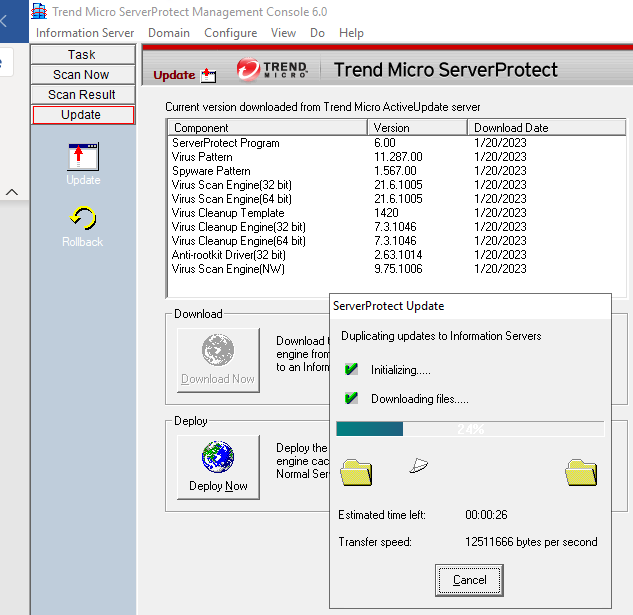Click the 24% progress bar
This screenshot has width=633, height=615.
pyautogui.click(x=470, y=428)
